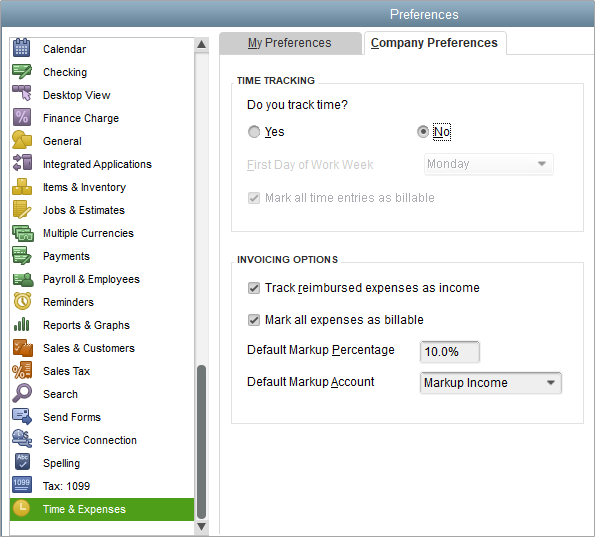Image resolution: width=595 pixels, height=537 pixels.
Task: Open the First Day of Work Week dropdown
Action: [489, 164]
